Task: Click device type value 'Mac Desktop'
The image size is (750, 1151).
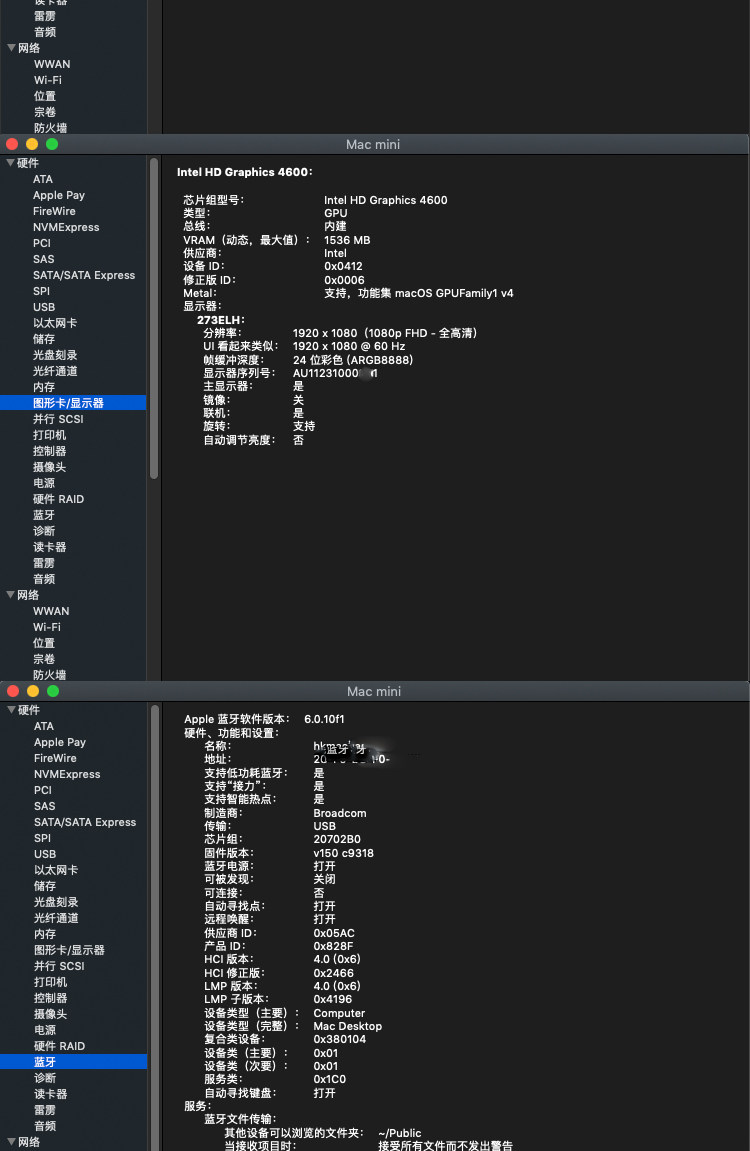Action: [x=348, y=1026]
